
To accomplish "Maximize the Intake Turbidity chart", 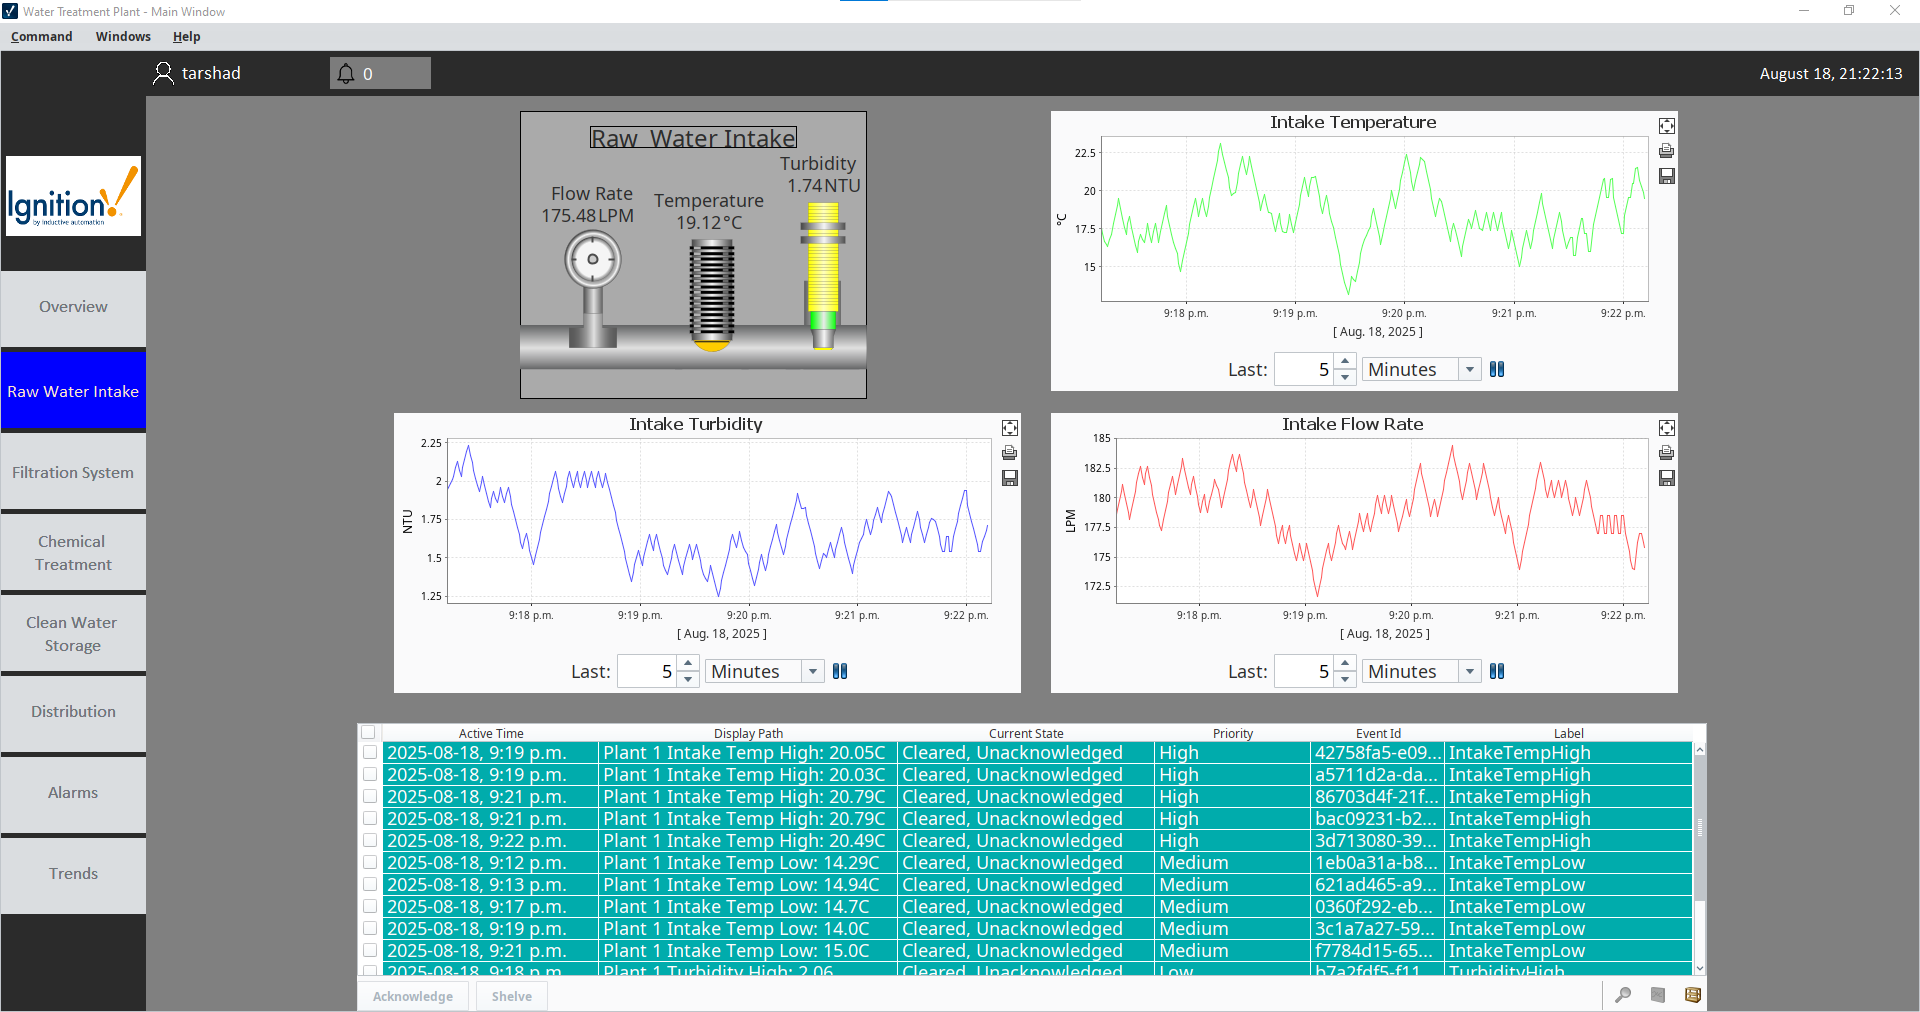I will [1010, 428].
